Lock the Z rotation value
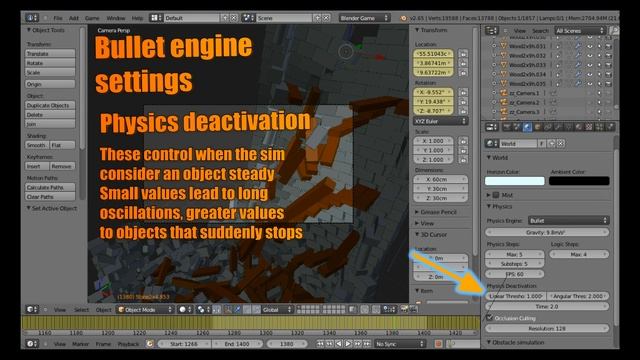 point(463,111)
